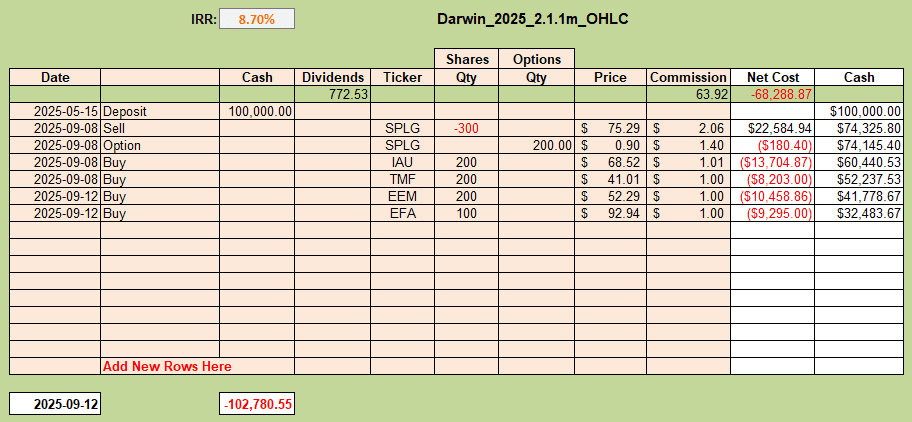
Task: Click the Net Cost column header
Action: [x=772, y=77]
